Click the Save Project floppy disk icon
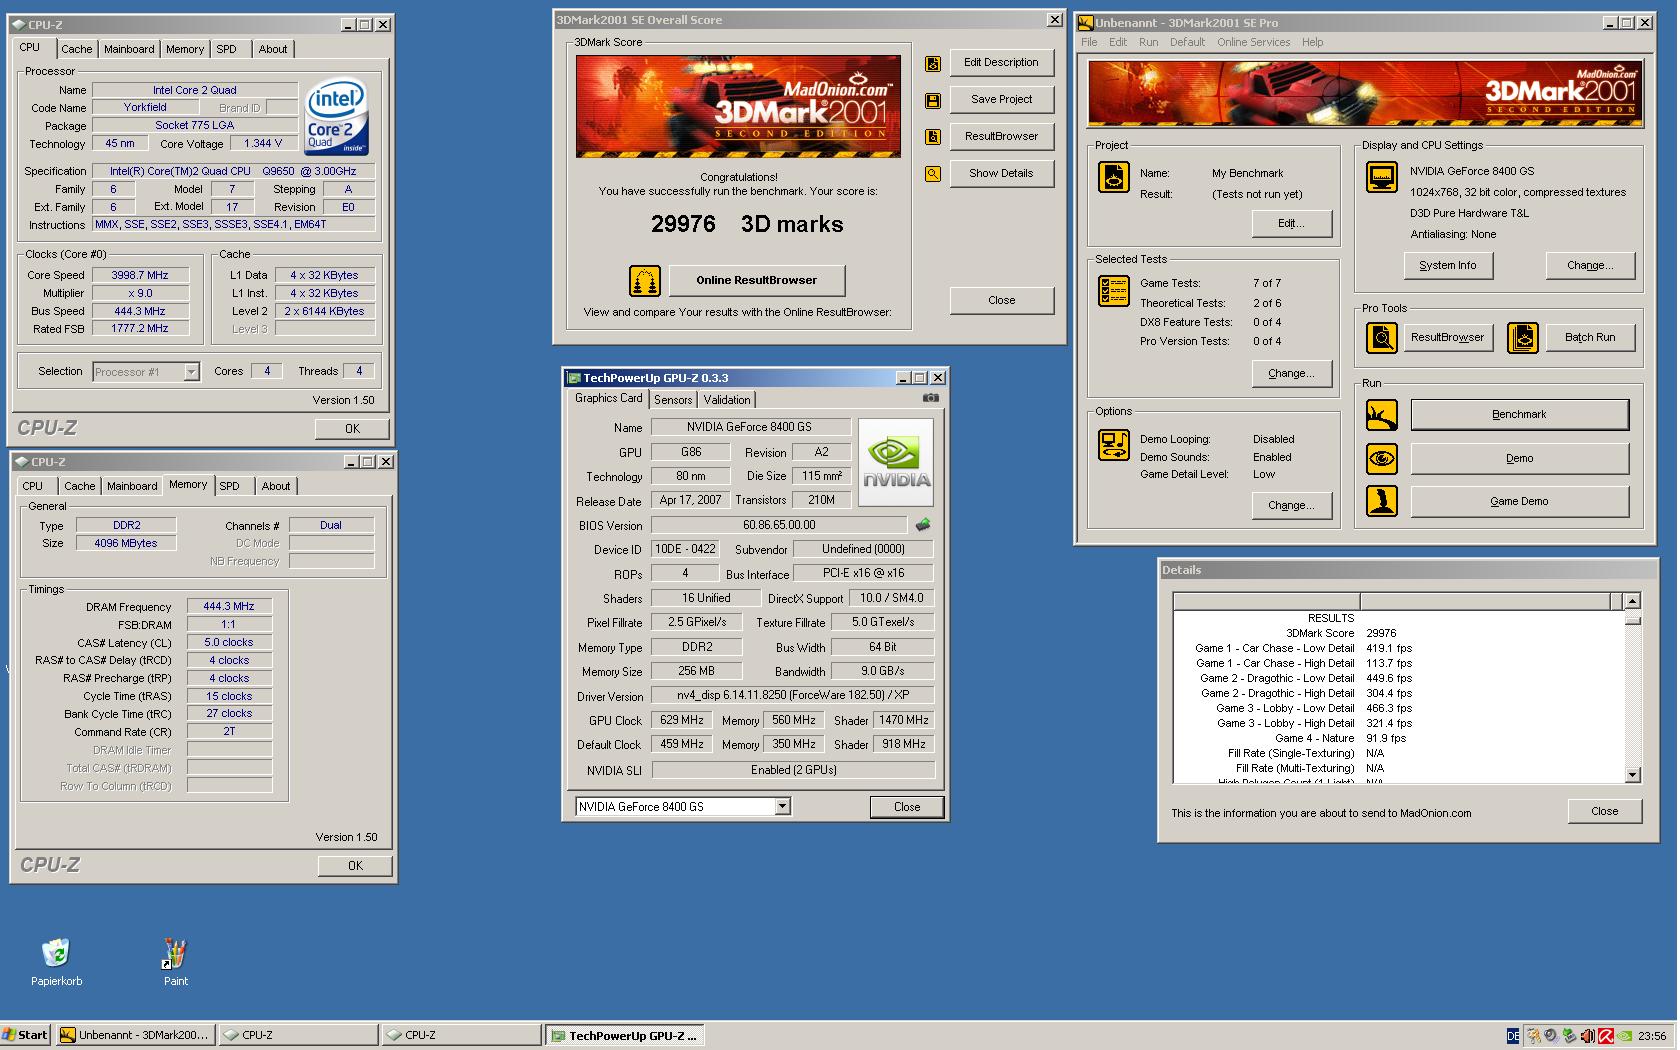This screenshot has width=1680, height=1050. pyautogui.click(x=933, y=100)
